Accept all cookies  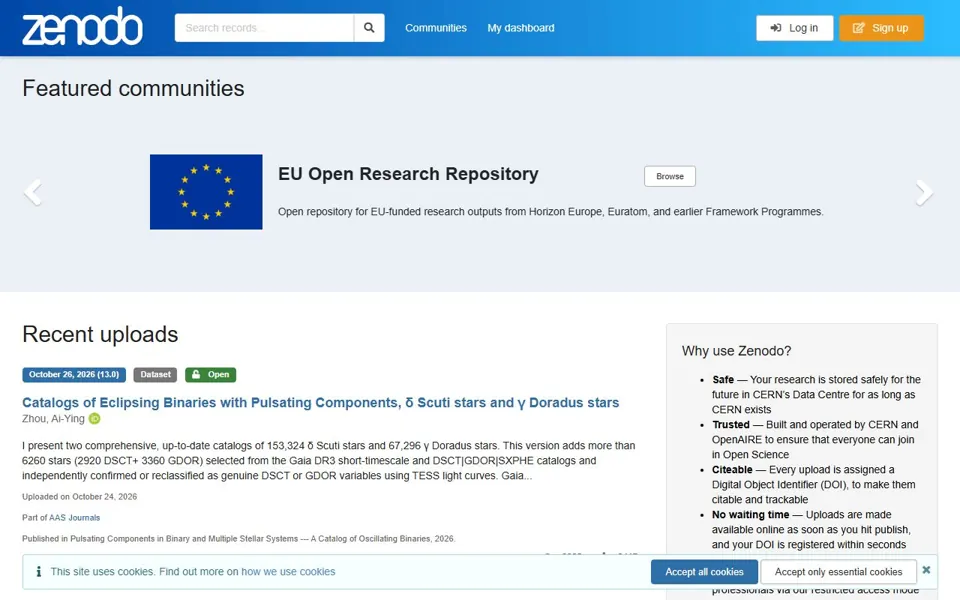(x=704, y=572)
